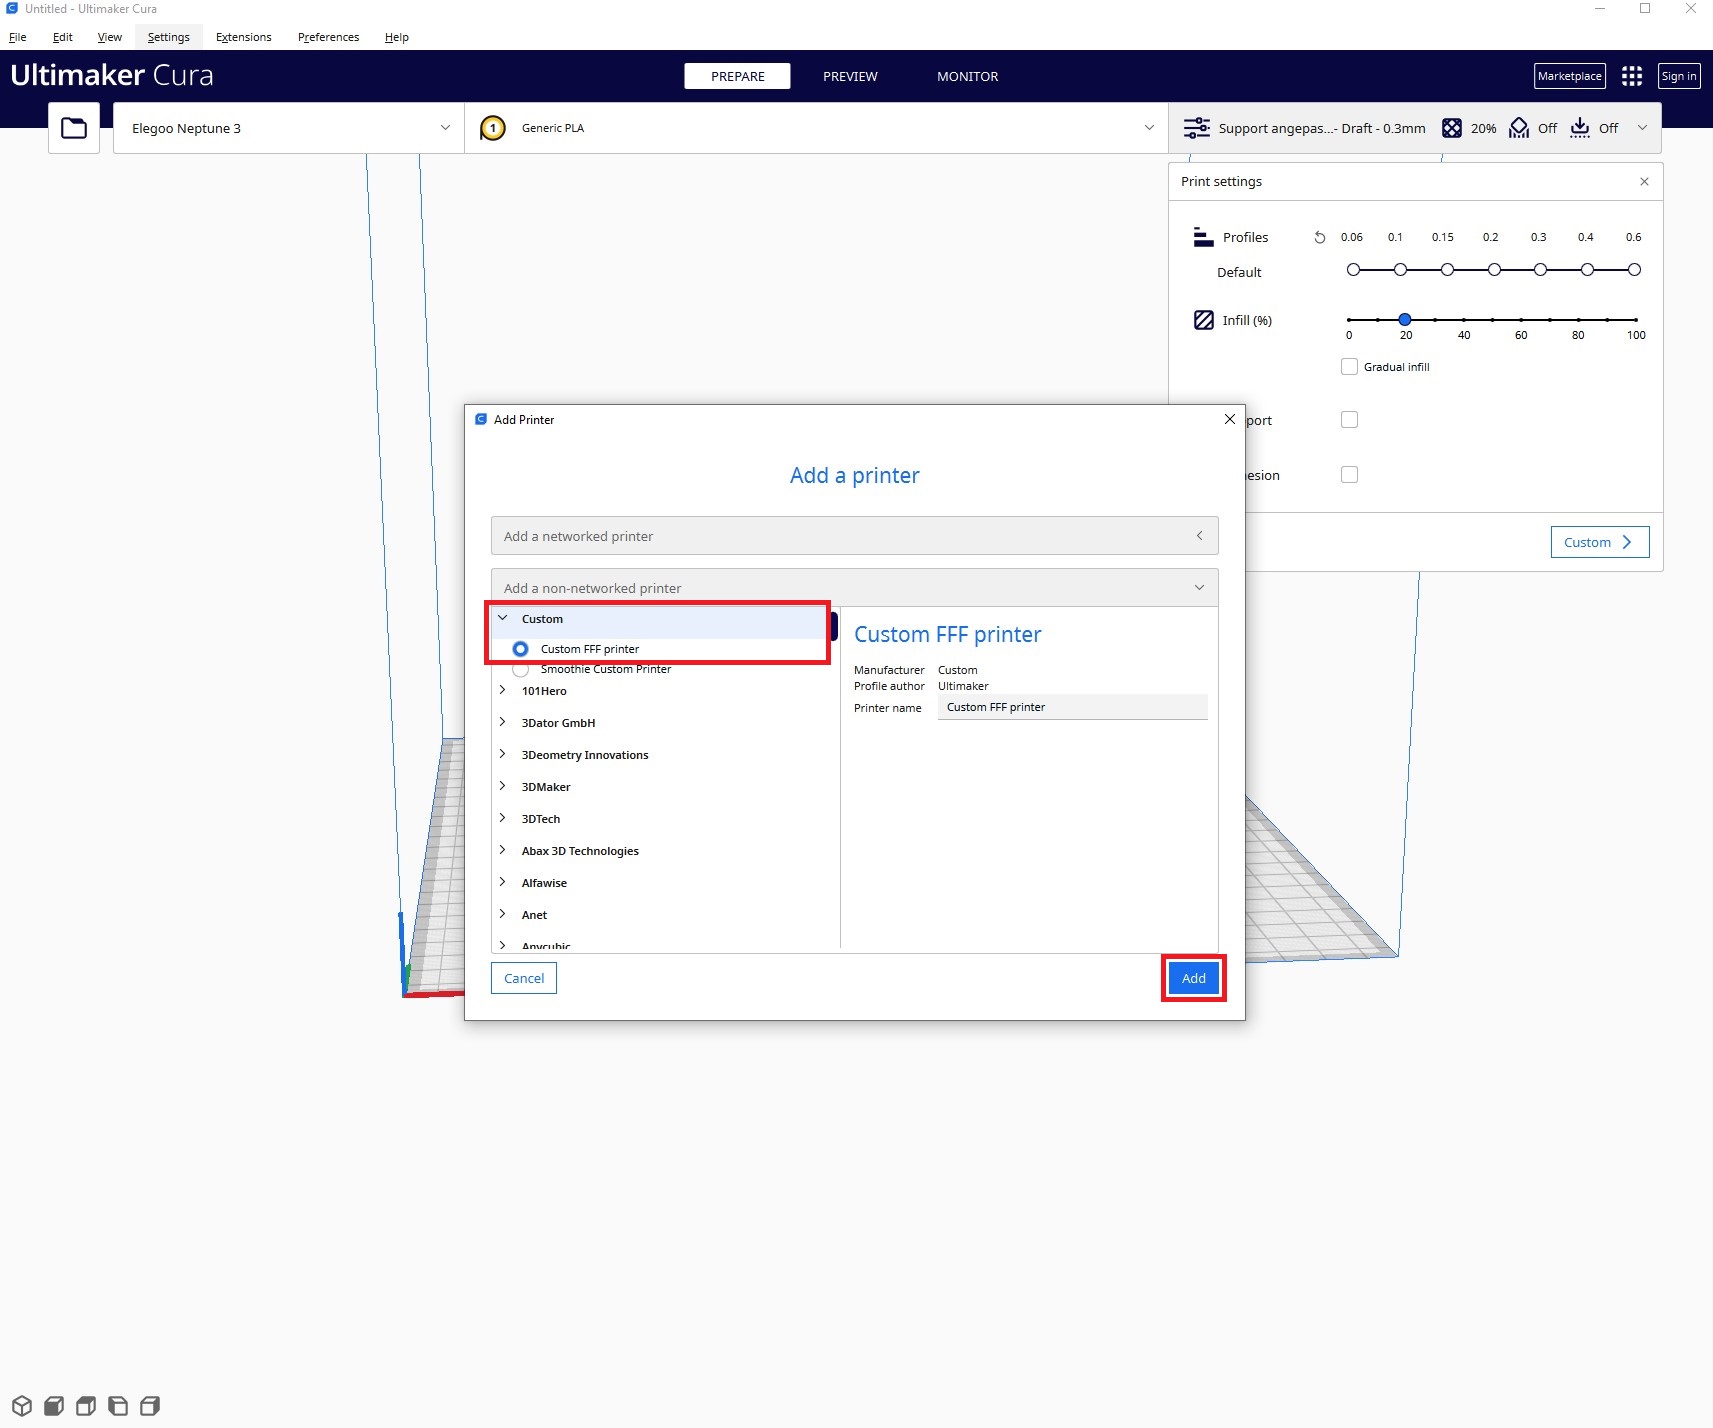Image resolution: width=1713 pixels, height=1428 pixels.
Task: Click the extruder 1 material icon
Action: coord(493,128)
